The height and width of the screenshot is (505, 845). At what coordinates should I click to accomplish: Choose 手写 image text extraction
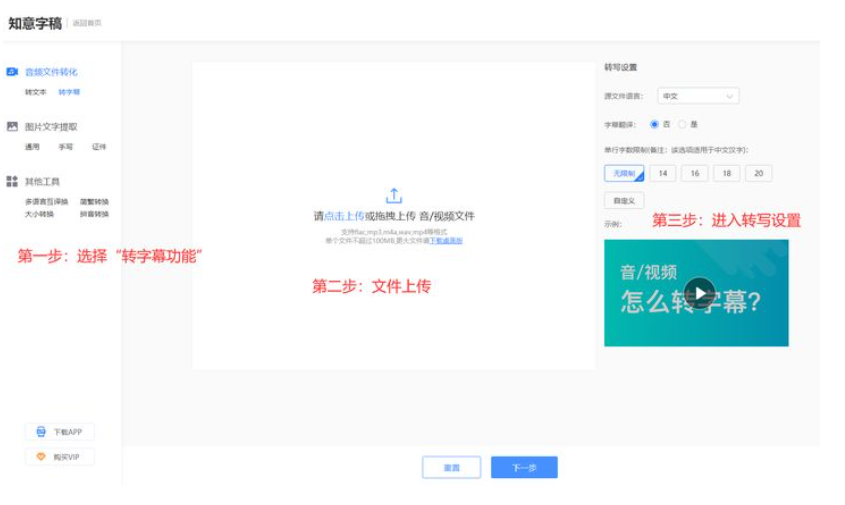coord(66,147)
